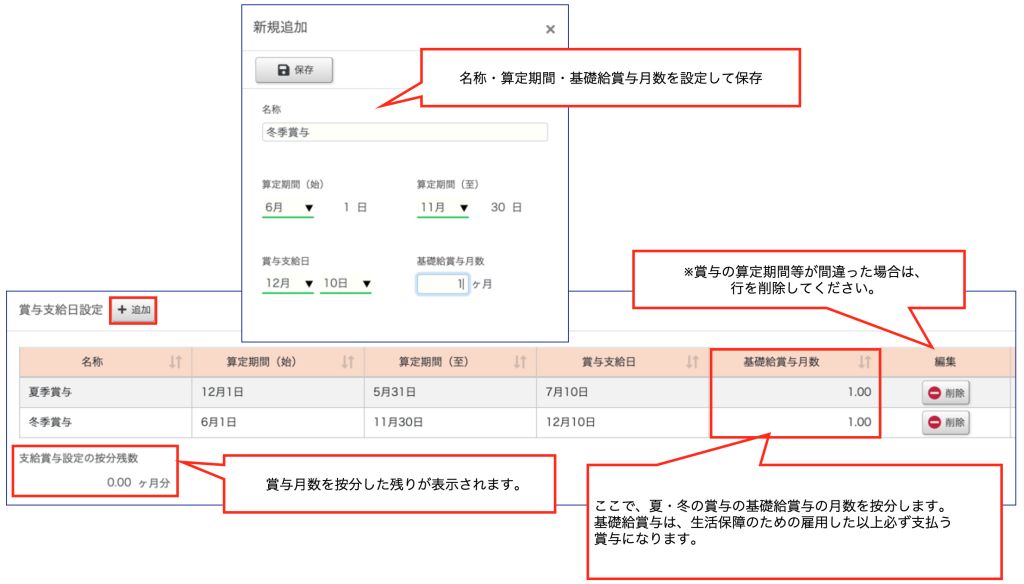The height and width of the screenshot is (584, 1024).
Task: Click the 追加 add button
Action: (x=134, y=310)
